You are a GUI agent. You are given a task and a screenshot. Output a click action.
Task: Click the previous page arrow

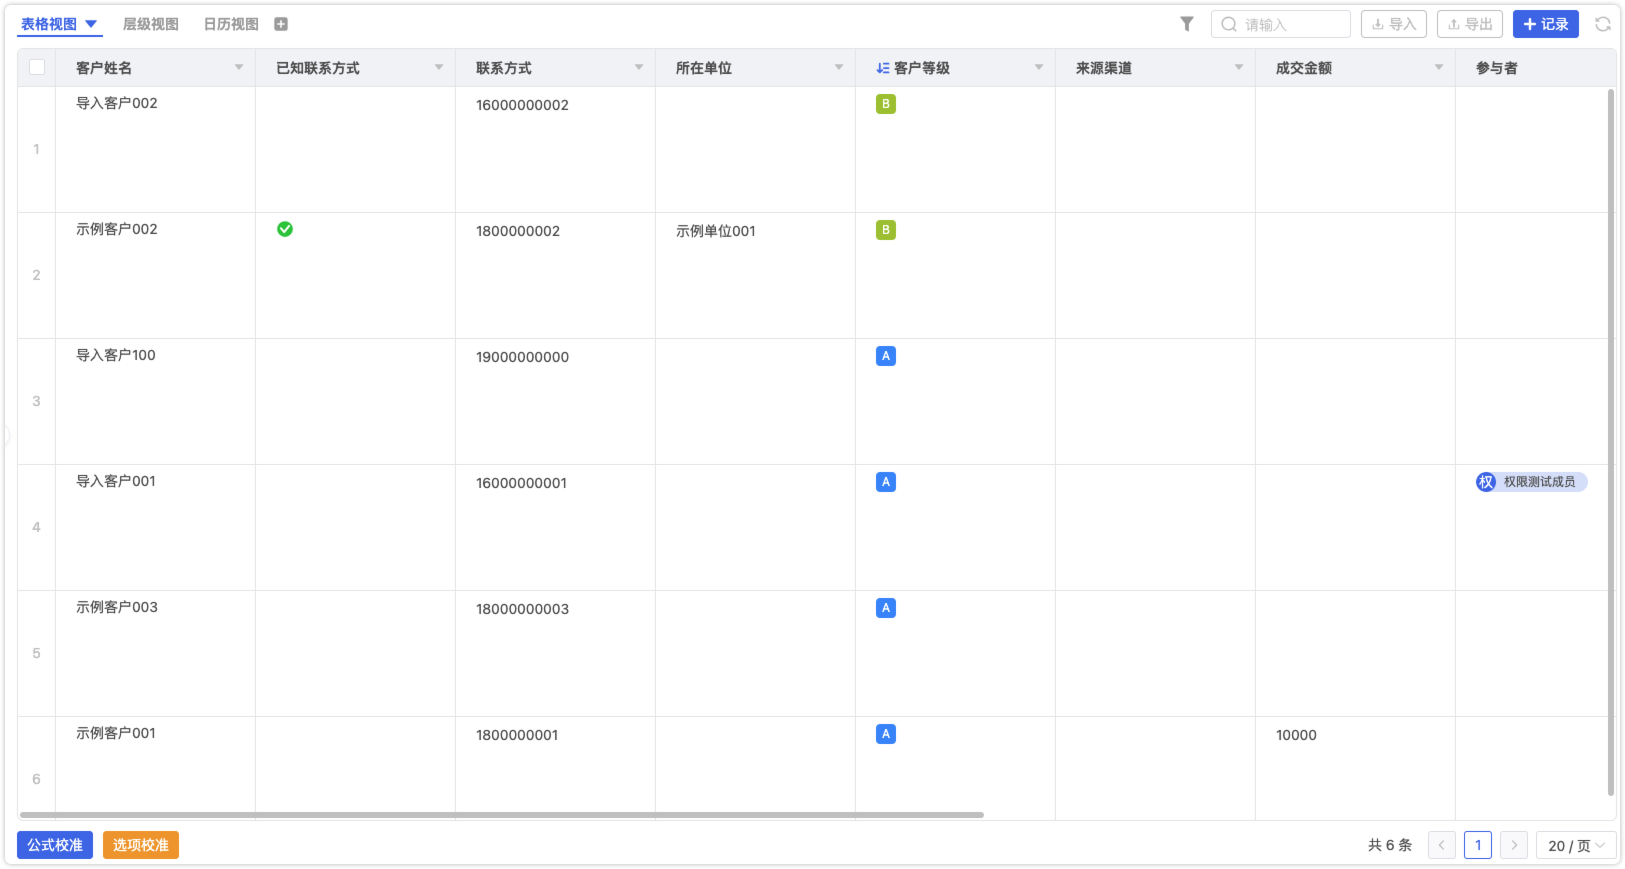pyautogui.click(x=1442, y=845)
